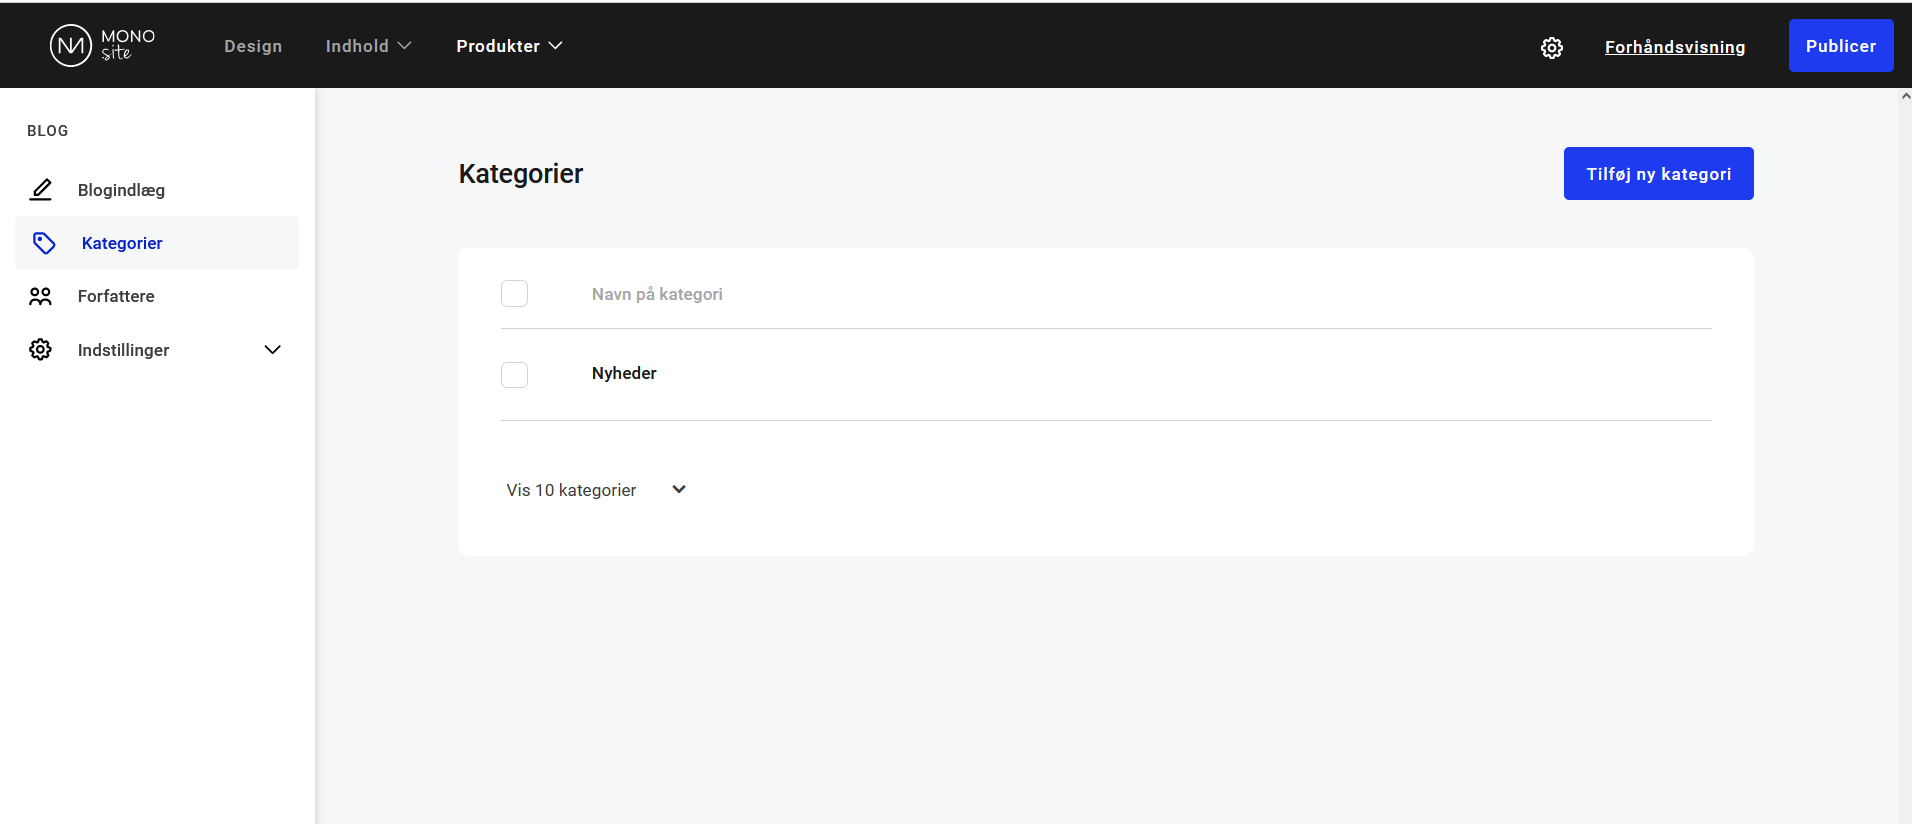This screenshot has width=1912, height=824.
Task: Click the Indstillinger gear icon in sidebar
Action: (40, 350)
